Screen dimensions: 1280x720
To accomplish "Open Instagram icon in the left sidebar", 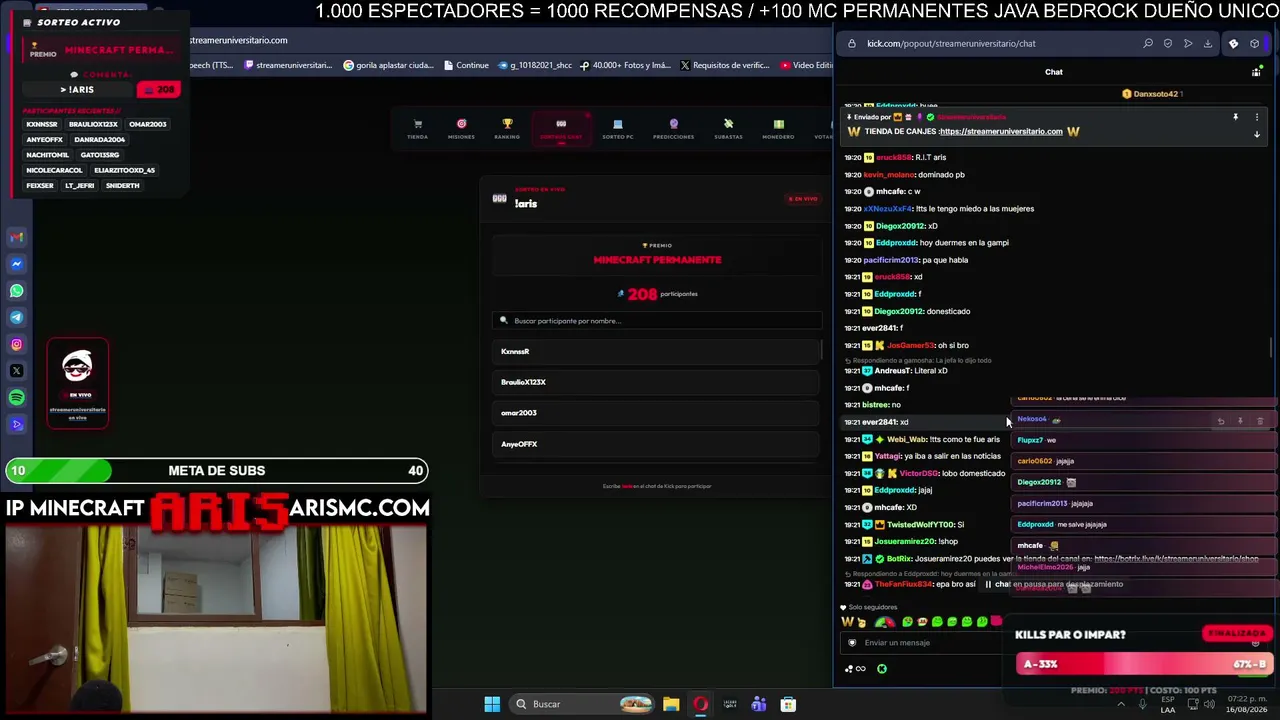I will coord(17,344).
